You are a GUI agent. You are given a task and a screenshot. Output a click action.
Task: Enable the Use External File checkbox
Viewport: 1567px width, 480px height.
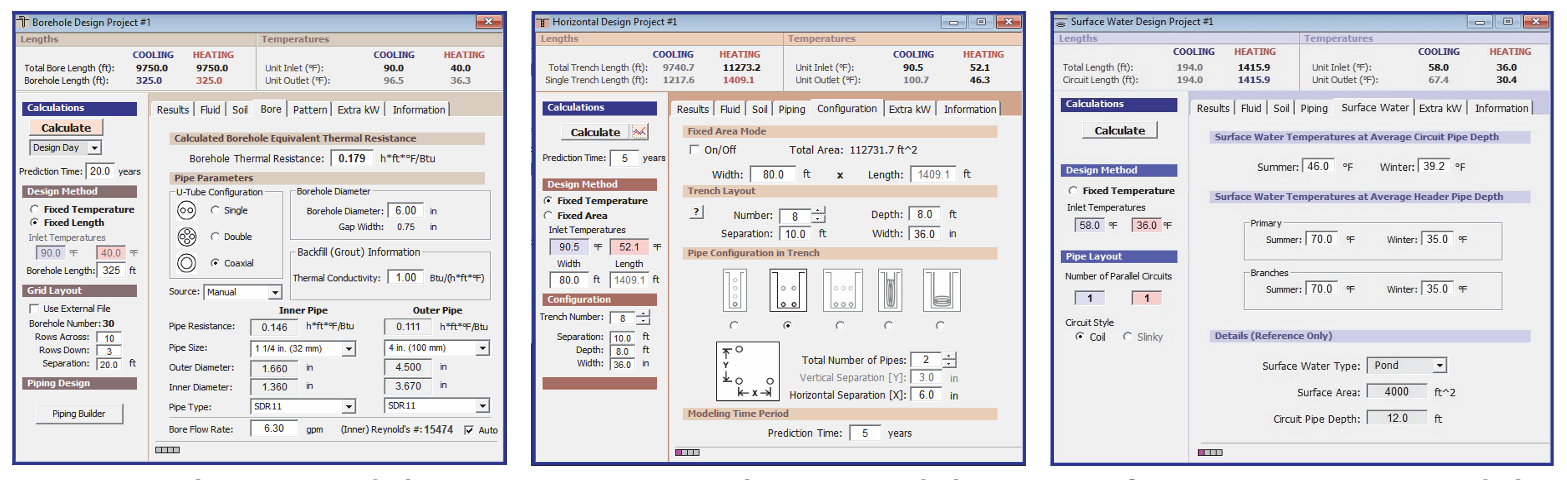tap(35, 308)
